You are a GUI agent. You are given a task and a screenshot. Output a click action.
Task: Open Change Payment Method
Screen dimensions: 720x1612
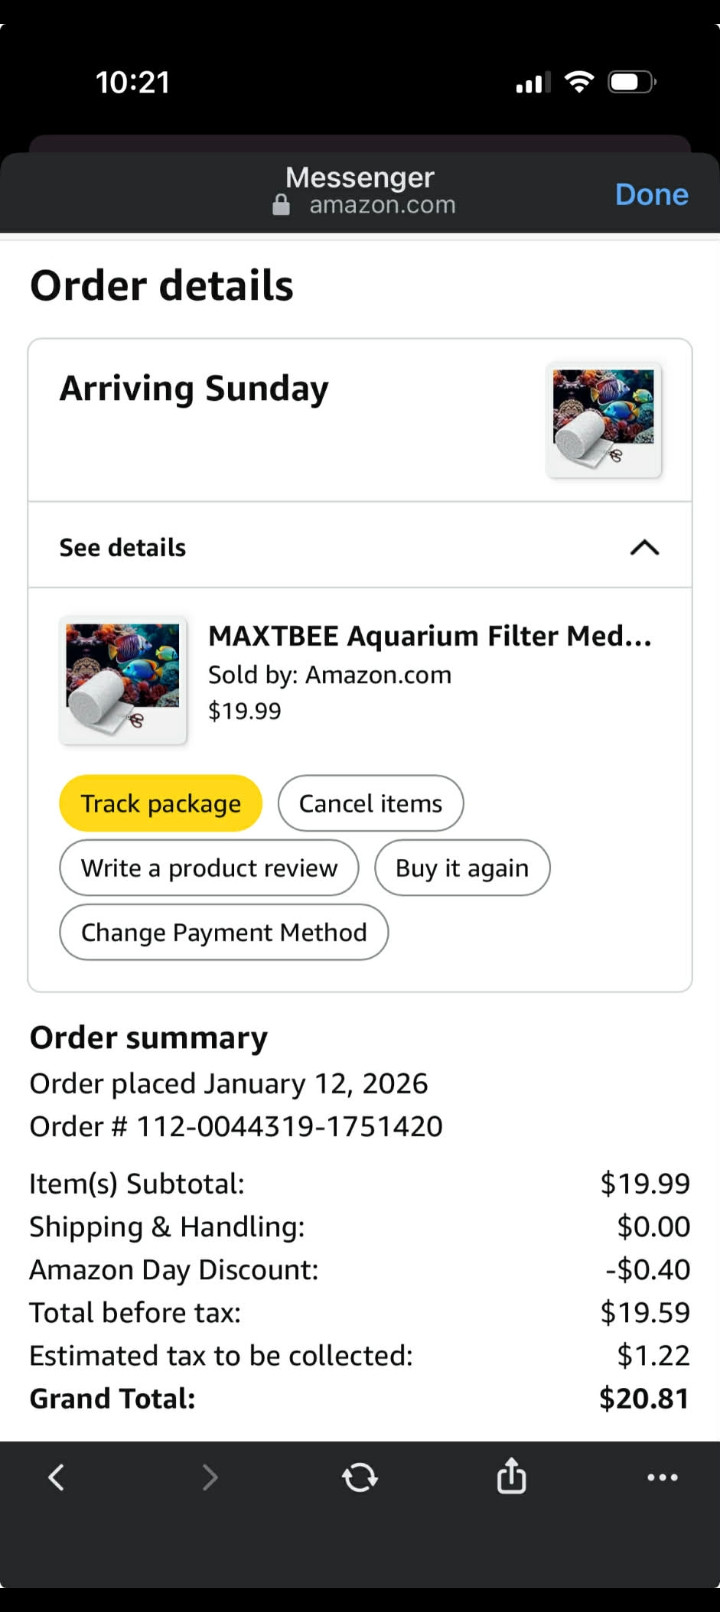(224, 932)
